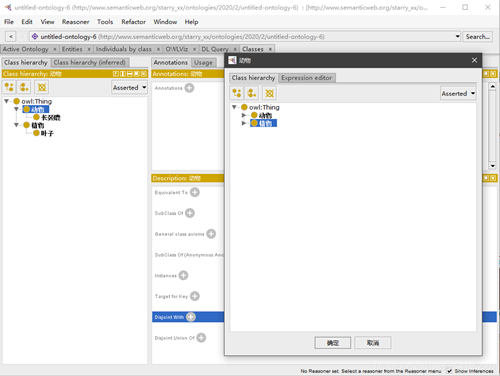500x376 pixels.
Task: Add Disjoint Union Of plus icon
Action: tap(201, 338)
